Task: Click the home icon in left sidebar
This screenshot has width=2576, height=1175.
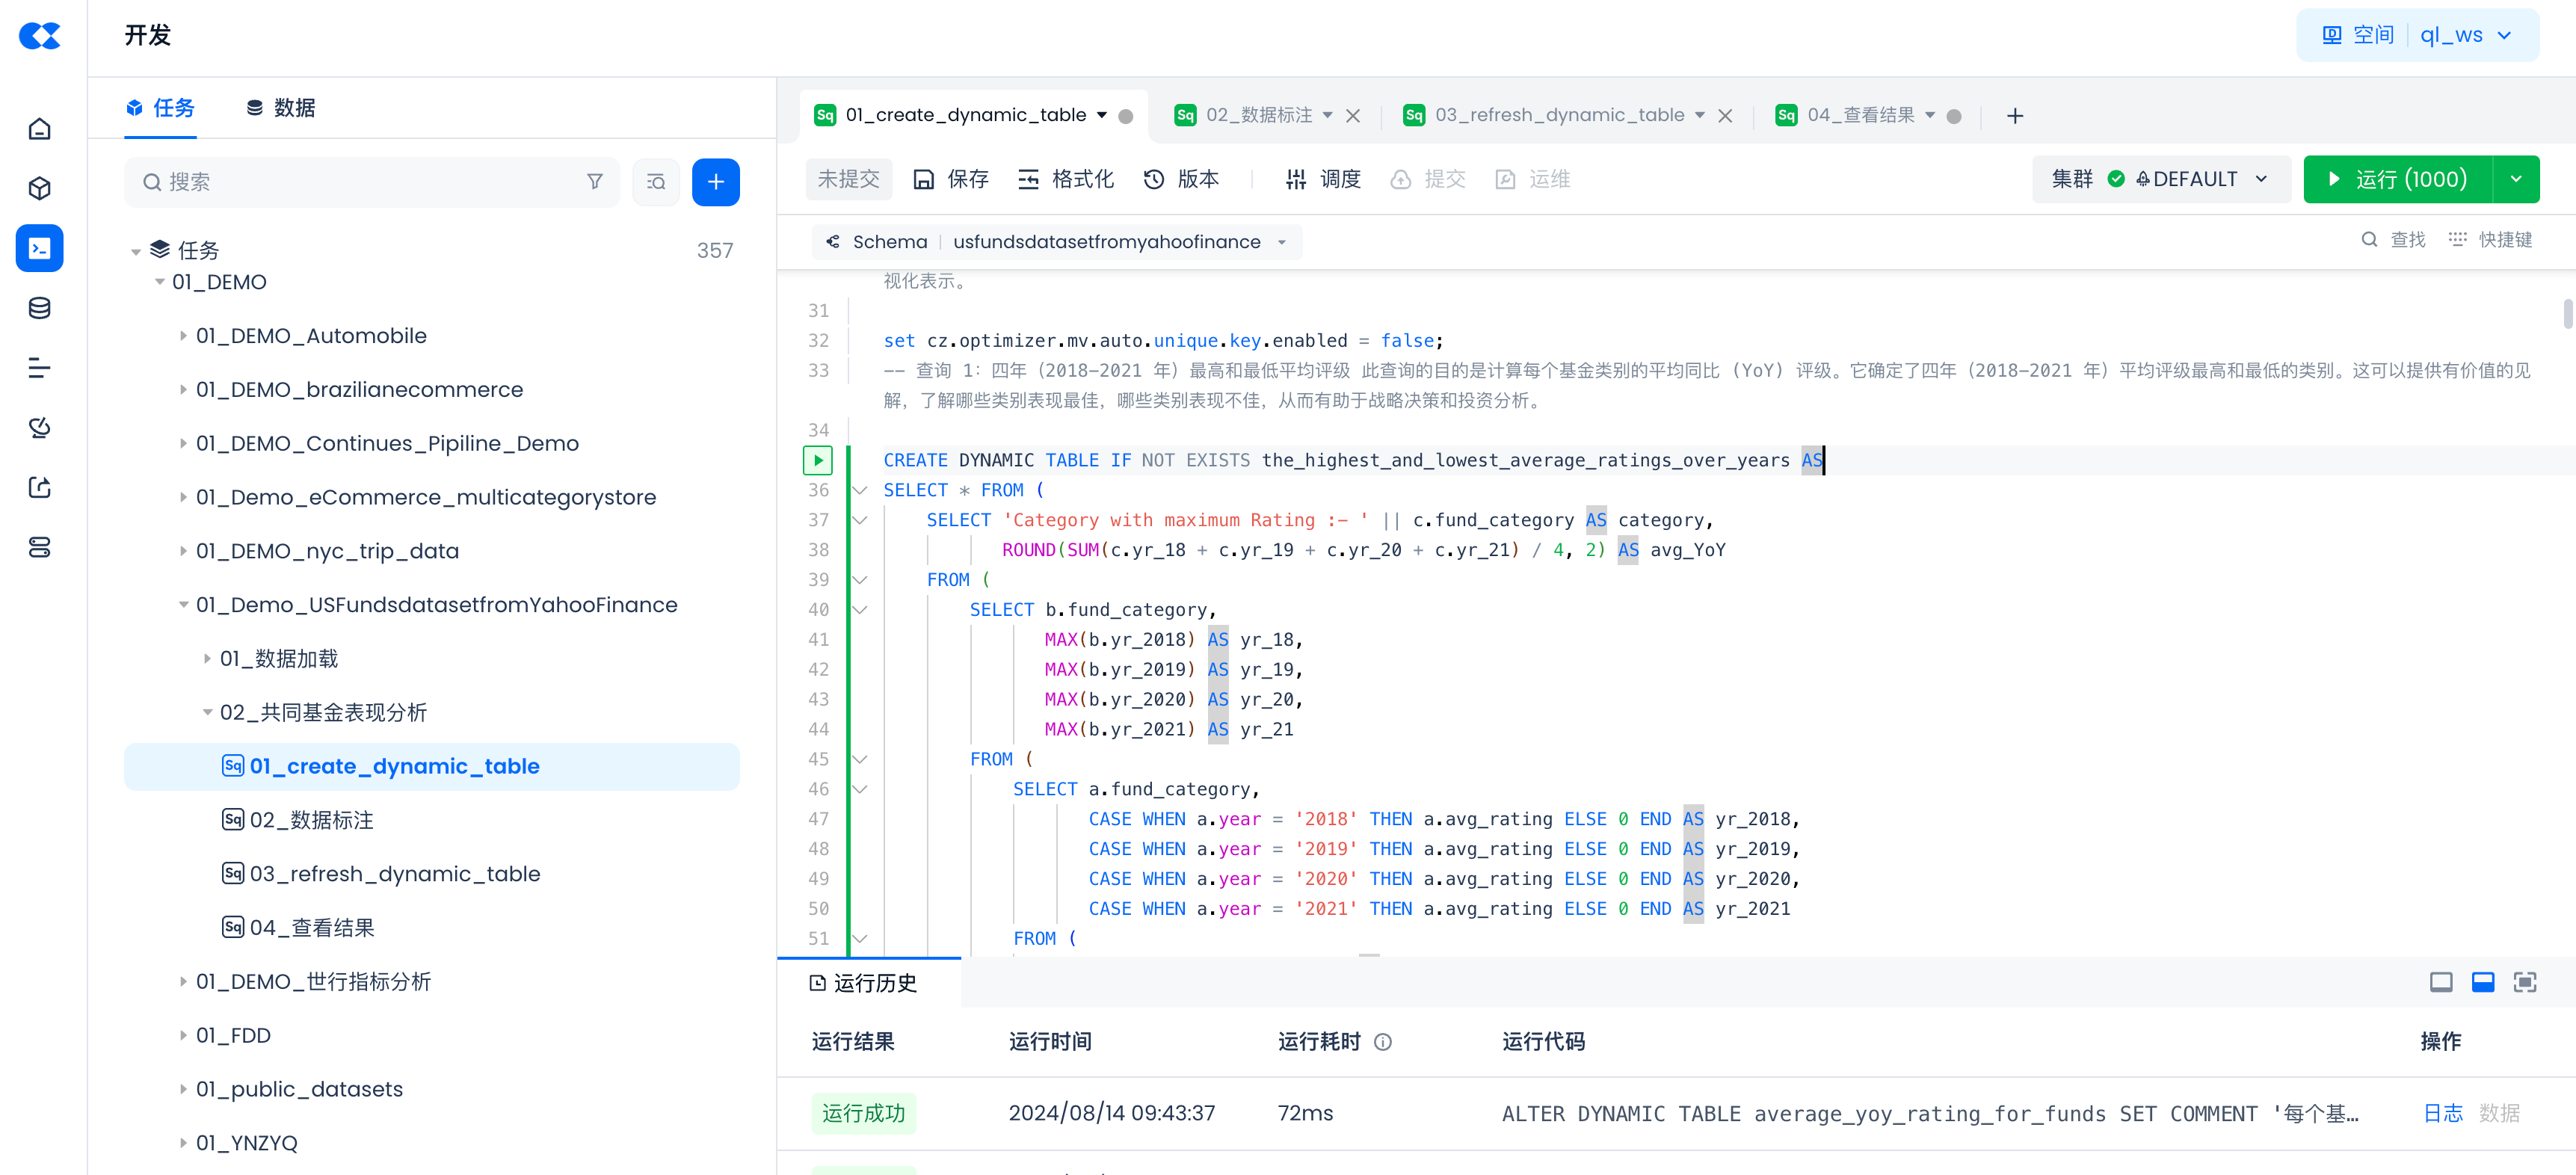Action: 40,129
